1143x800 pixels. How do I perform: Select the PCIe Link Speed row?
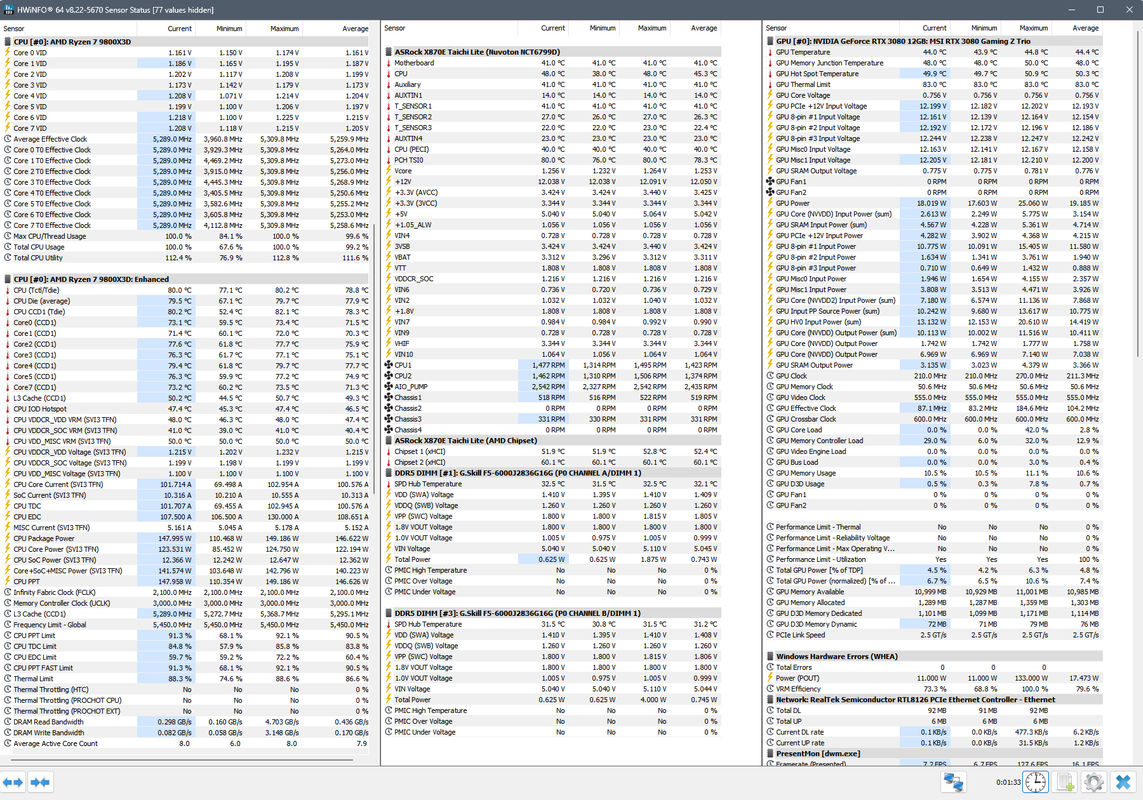934,635
